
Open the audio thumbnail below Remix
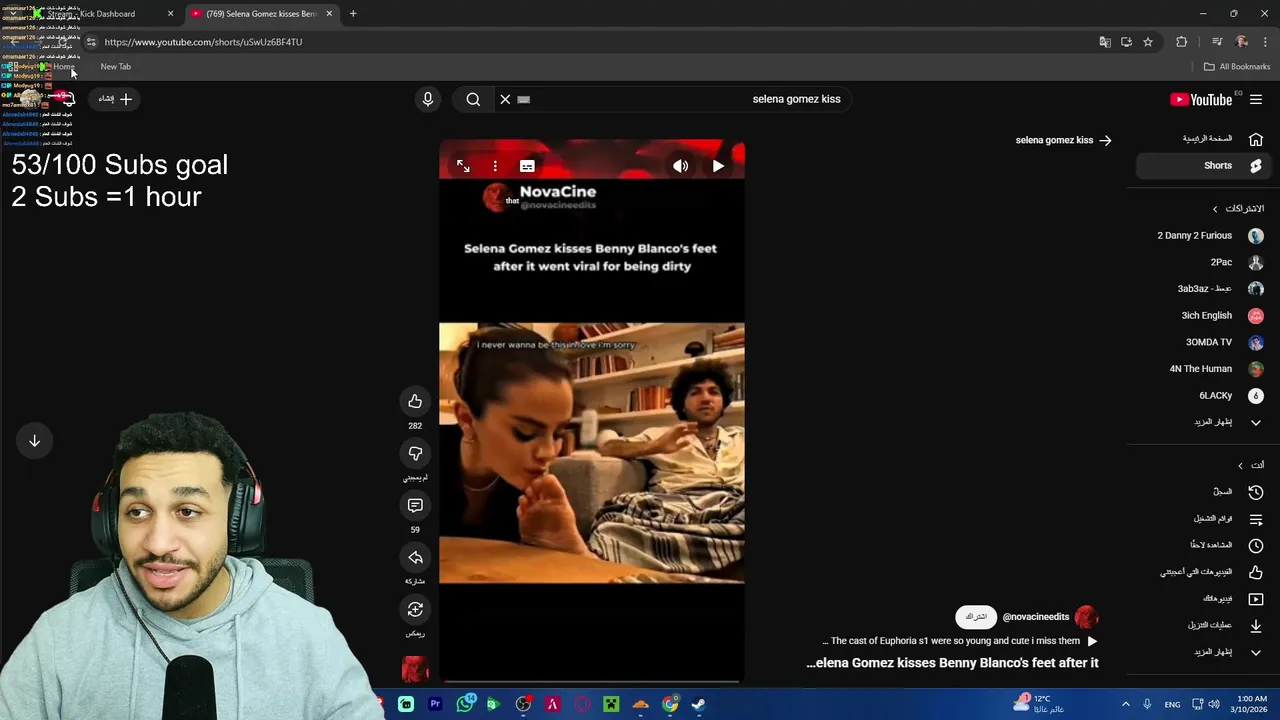point(415,668)
